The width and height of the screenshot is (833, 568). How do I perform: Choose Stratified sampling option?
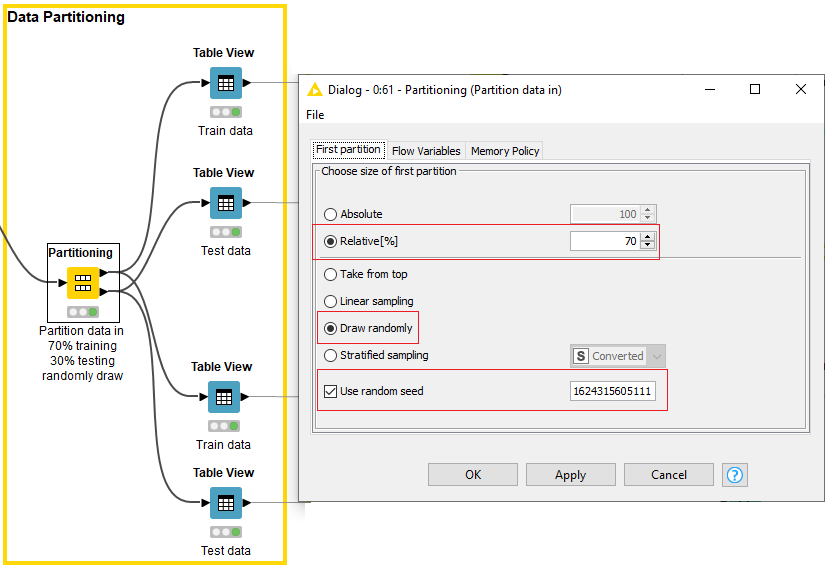(x=330, y=355)
